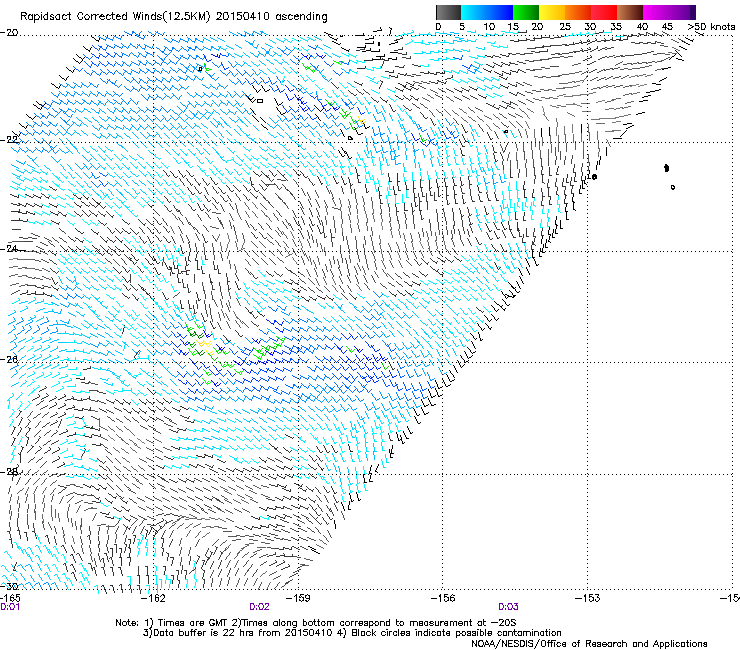The width and height of the screenshot is (740, 650).
Task: Click the chart title Rapidscat Corrected Winds
Action: tap(174, 17)
